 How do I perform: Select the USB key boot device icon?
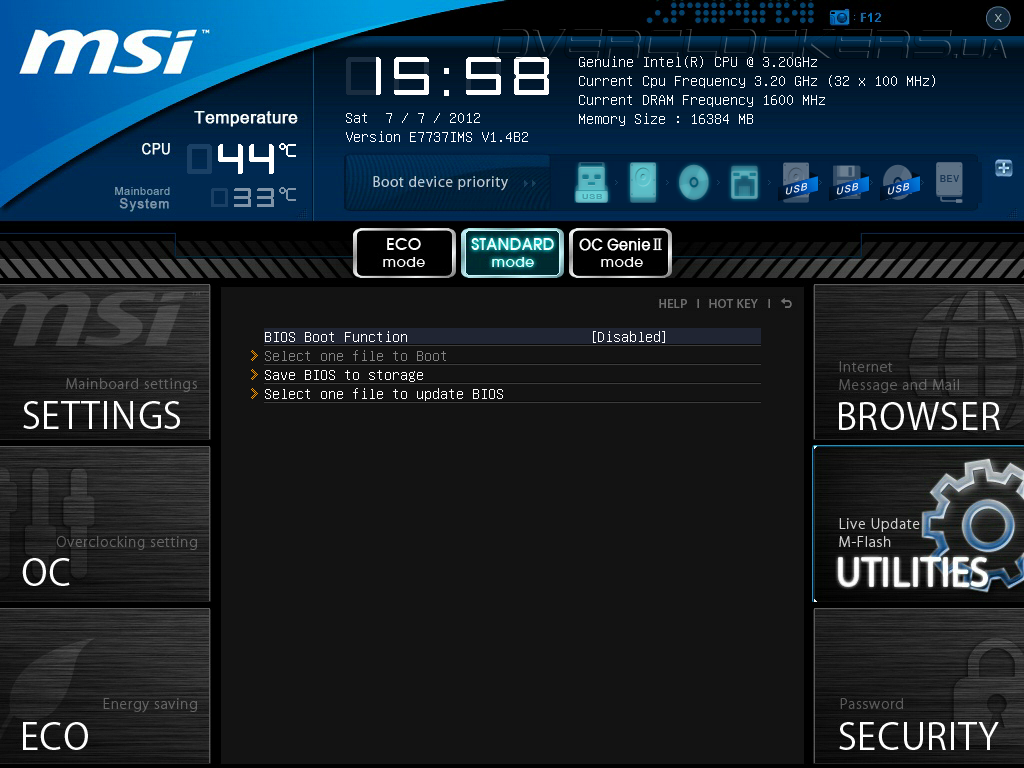click(x=592, y=182)
